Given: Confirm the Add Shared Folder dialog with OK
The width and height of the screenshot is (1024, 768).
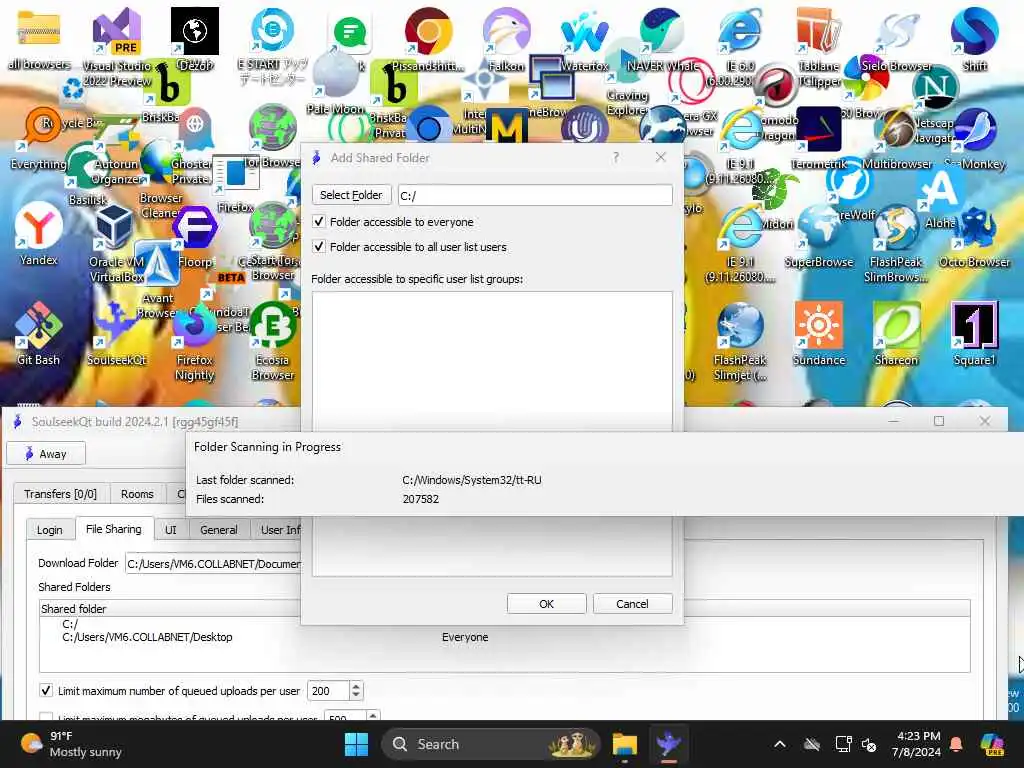Looking at the screenshot, I should [547, 604].
